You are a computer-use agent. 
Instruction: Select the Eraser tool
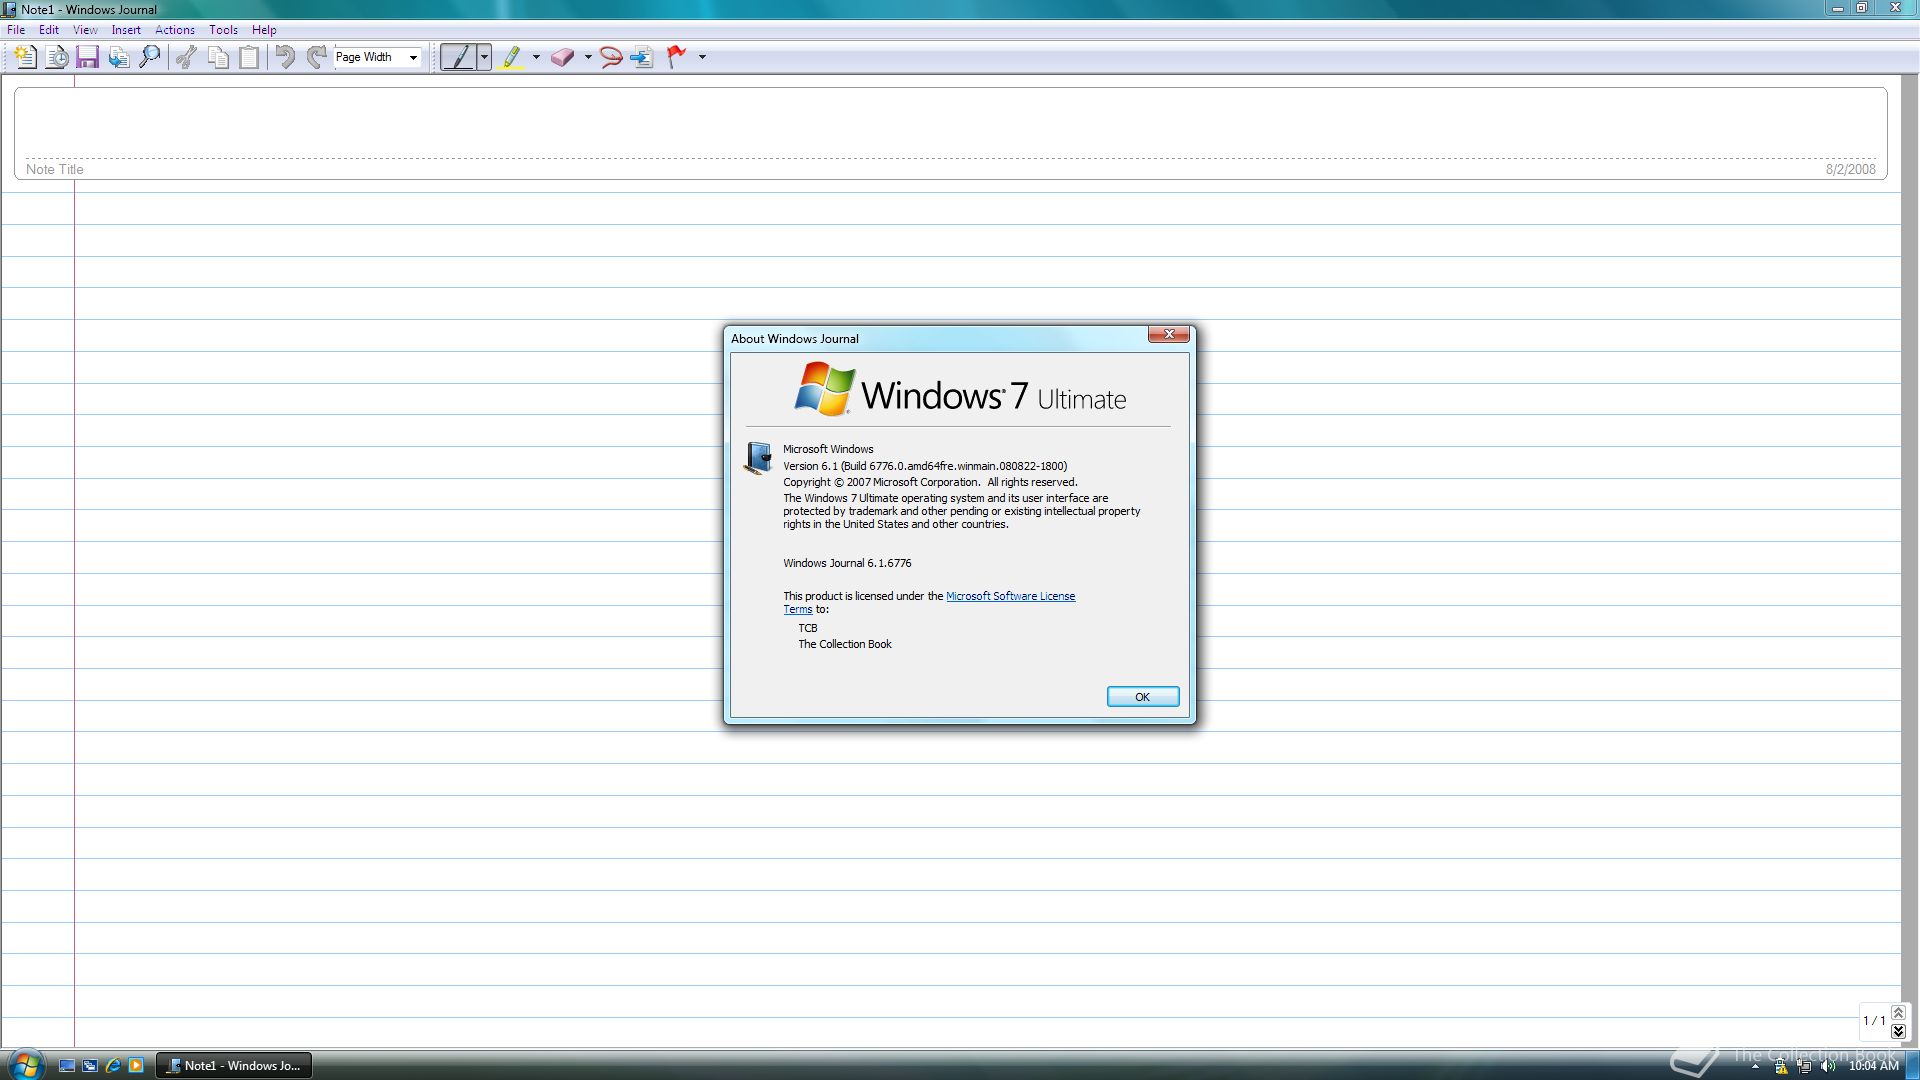point(562,57)
